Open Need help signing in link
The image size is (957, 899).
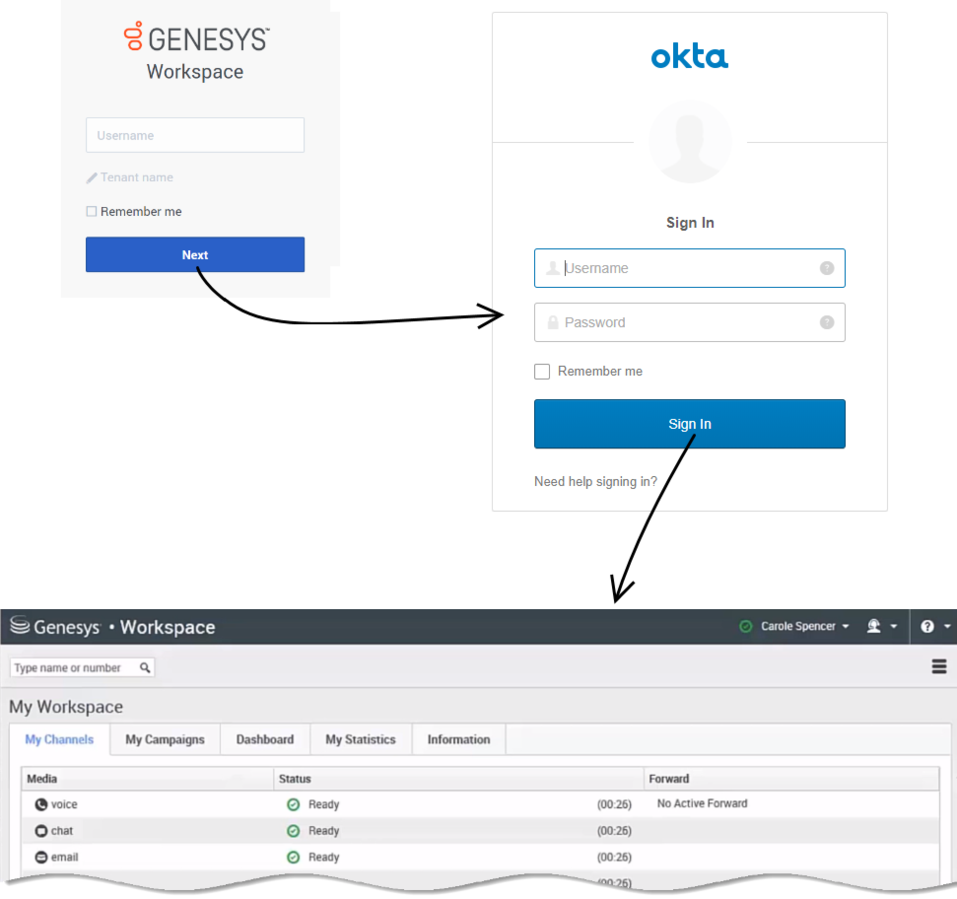(595, 482)
